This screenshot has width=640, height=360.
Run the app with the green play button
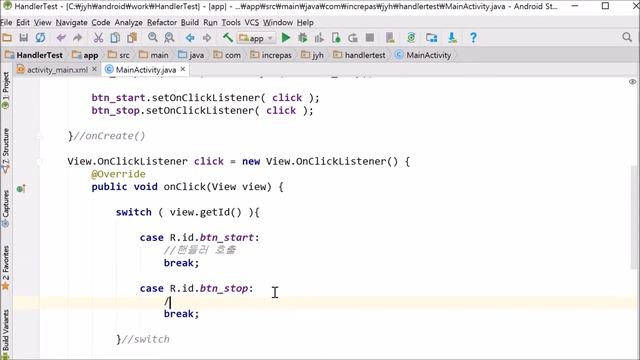click(286, 38)
